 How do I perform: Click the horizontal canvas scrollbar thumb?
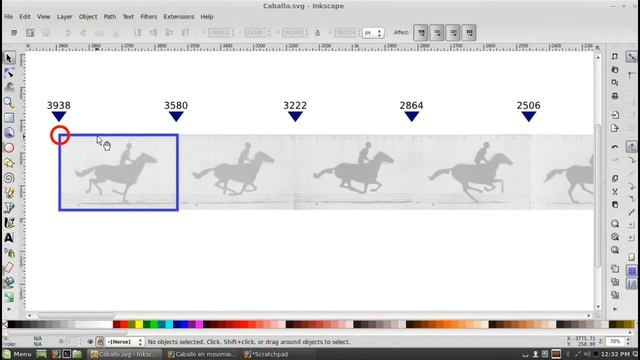[x=76, y=315]
